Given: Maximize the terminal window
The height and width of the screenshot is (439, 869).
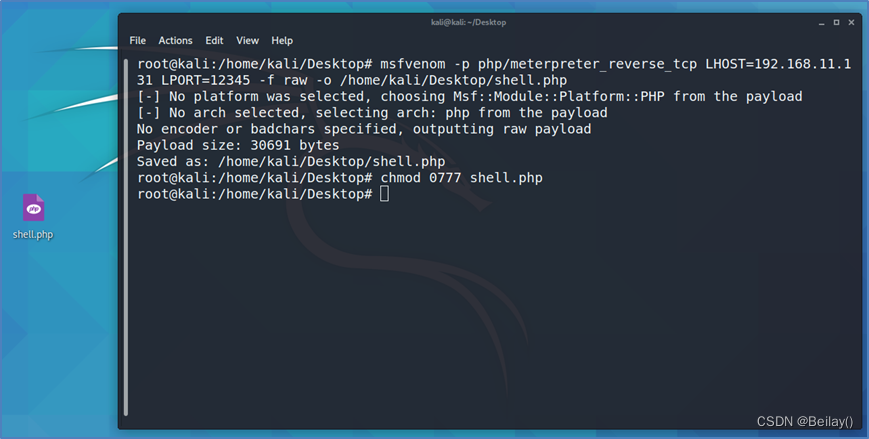Looking at the screenshot, I should click(836, 23).
